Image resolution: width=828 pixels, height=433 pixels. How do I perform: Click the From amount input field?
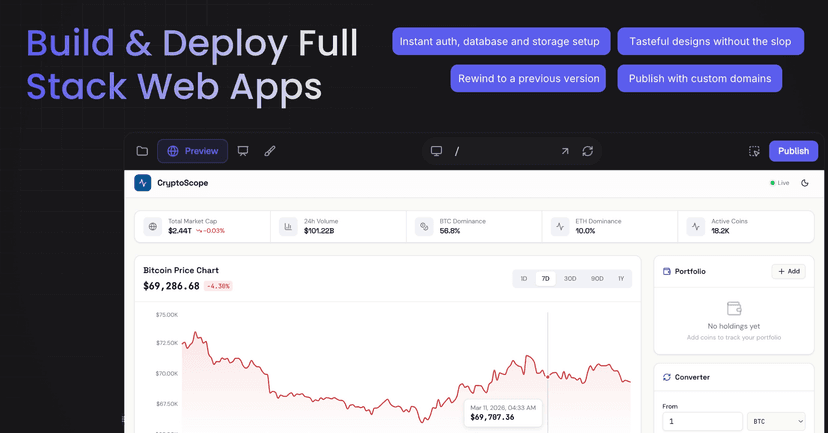coord(702,422)
